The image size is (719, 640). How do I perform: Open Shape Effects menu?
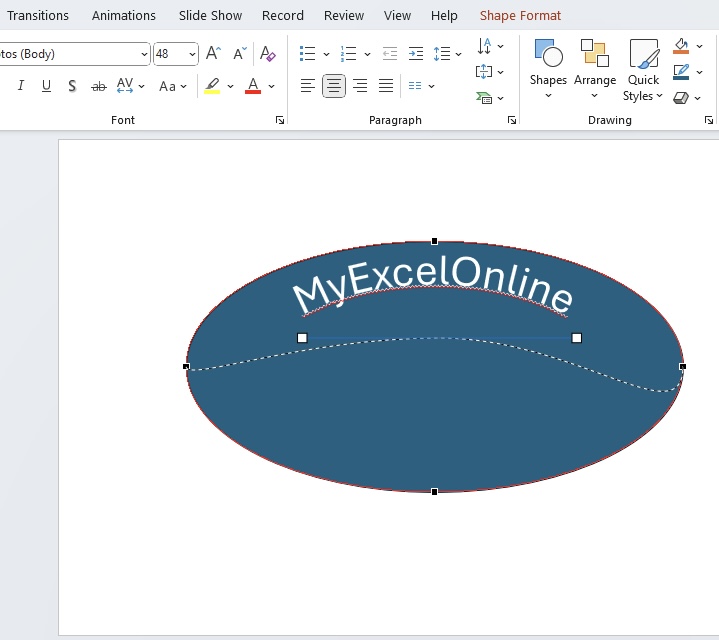coord(687,98)
